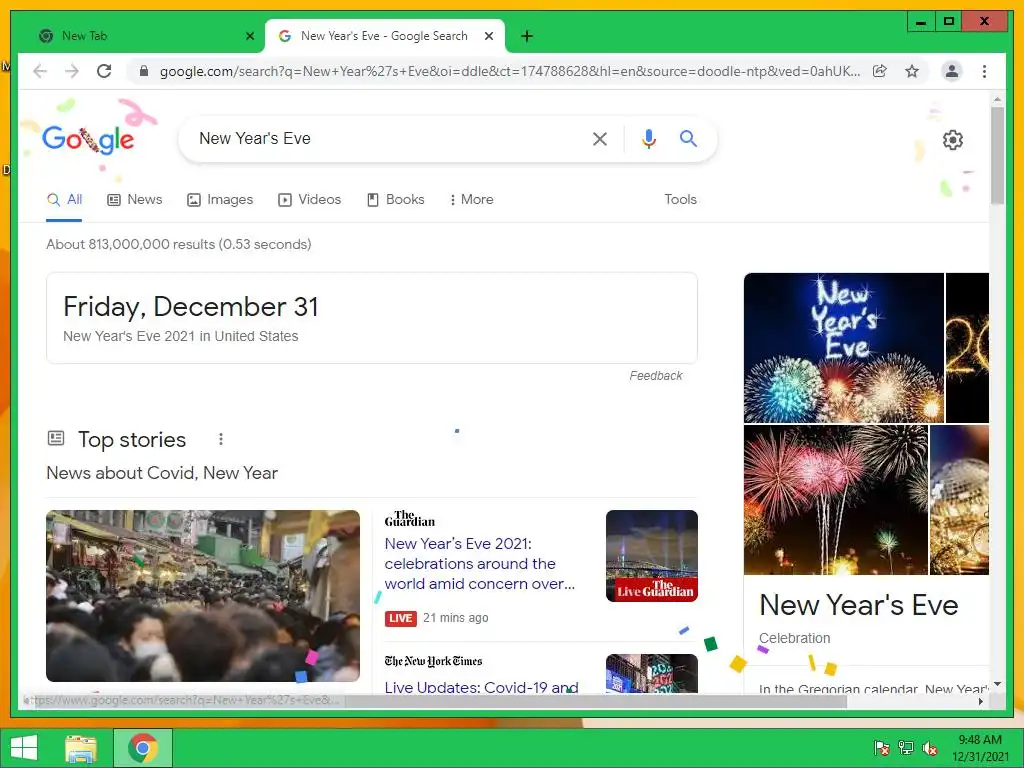The height and width of the screenshot is (768, 1024).
Task: Bookmark this page with the star icon
Action: coord(912,71)
